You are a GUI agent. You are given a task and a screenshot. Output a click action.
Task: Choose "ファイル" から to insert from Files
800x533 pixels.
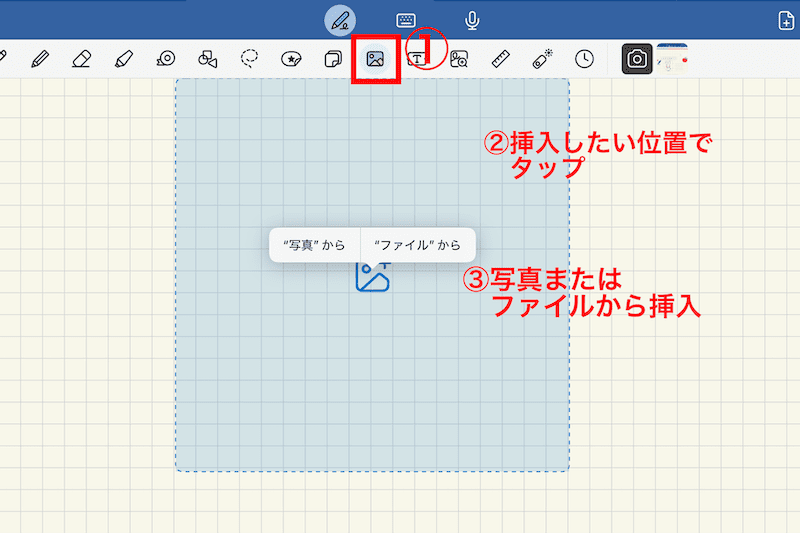[417, 245]
